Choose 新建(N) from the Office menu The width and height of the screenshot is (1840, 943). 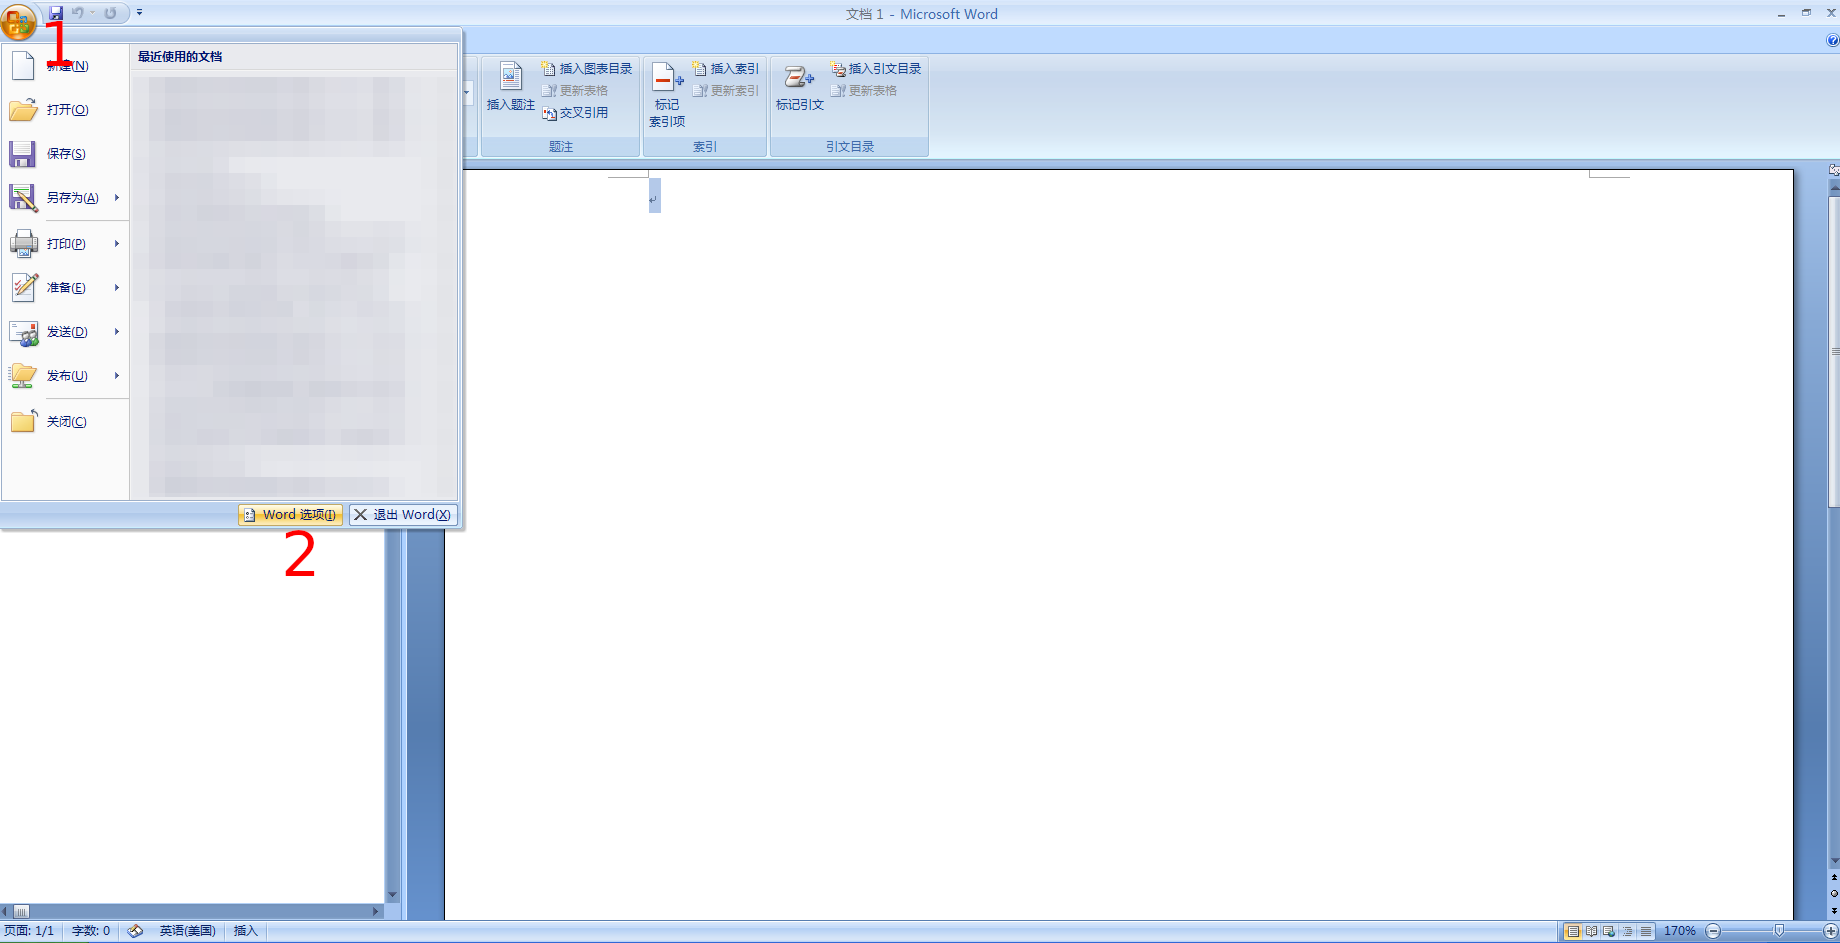65,66
